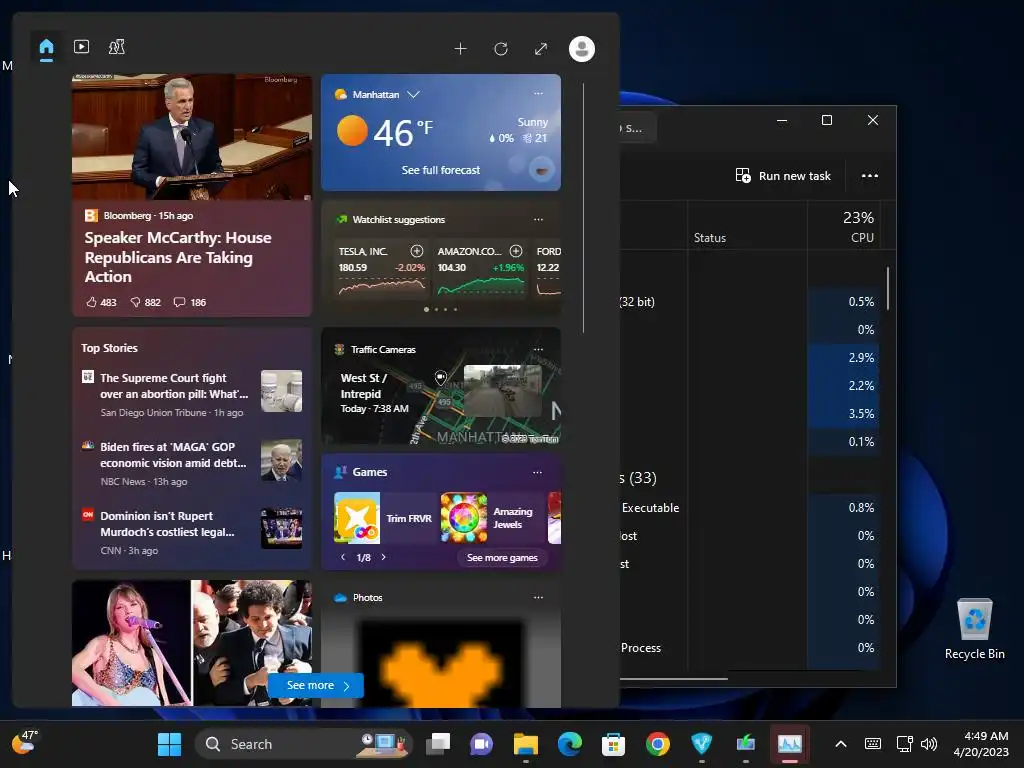
Task: Launch the Trim FRVR game
Action: tap(384, 518)
